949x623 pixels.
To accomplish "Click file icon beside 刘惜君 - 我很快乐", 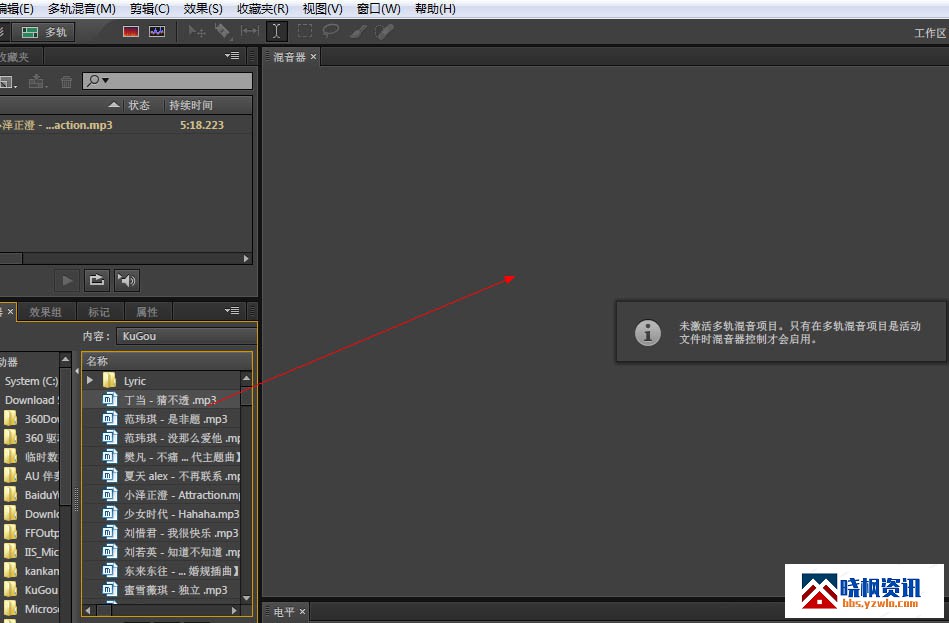I will [x=110, y=533].
